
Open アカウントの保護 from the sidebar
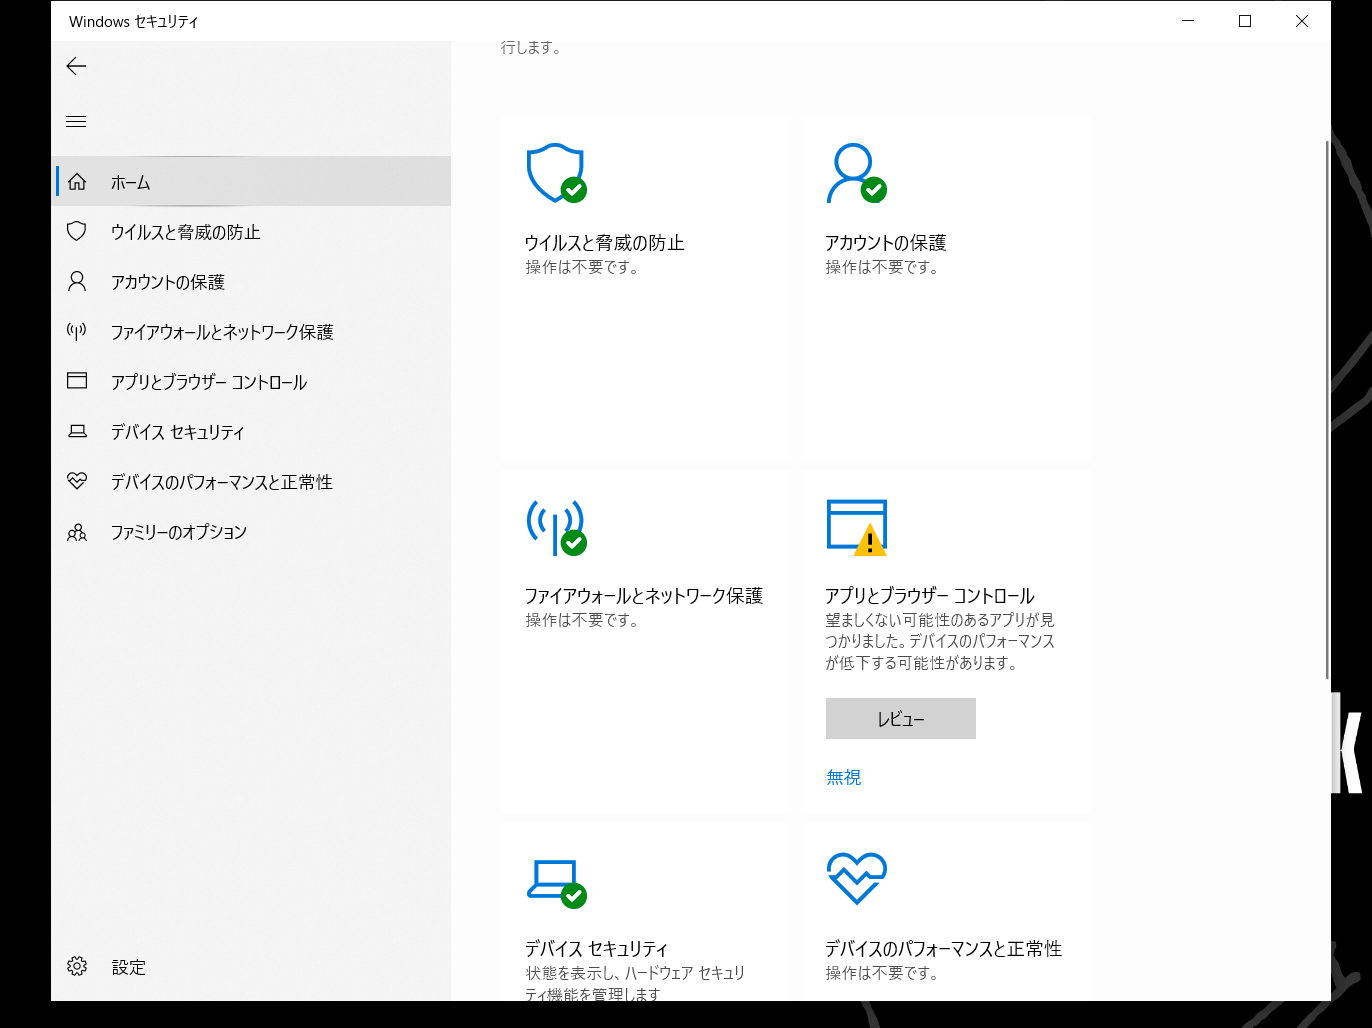click(x=167, y=282)
